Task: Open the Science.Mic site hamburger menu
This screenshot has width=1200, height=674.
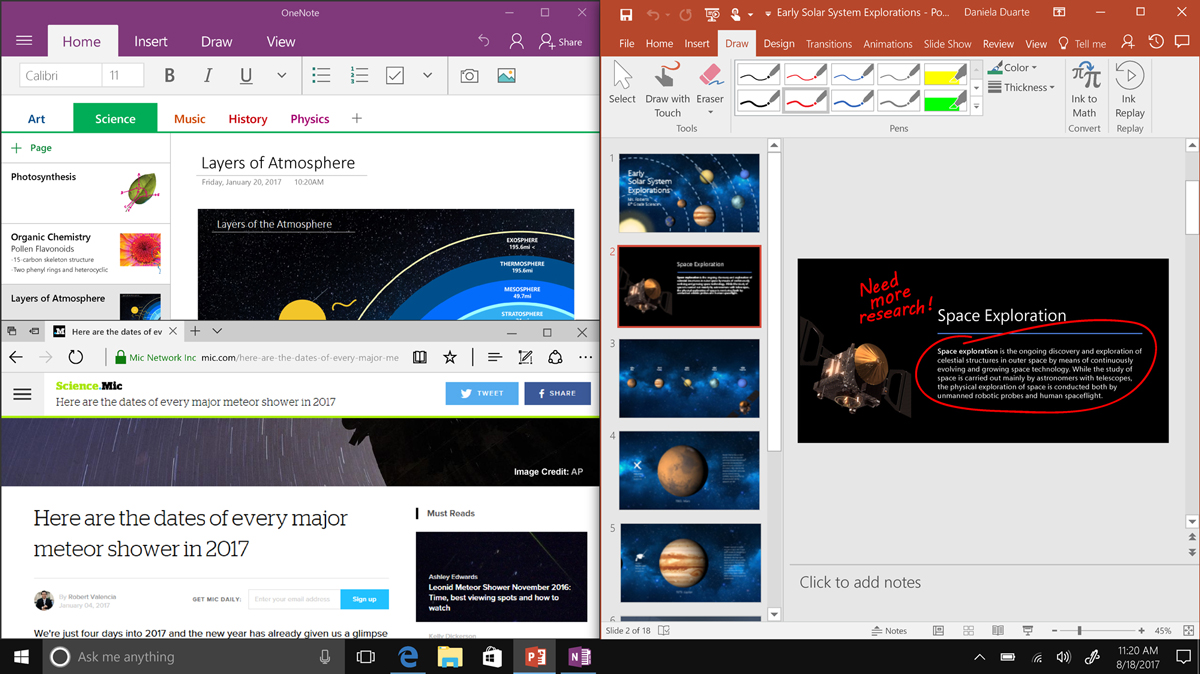Action: coord(22,394)
